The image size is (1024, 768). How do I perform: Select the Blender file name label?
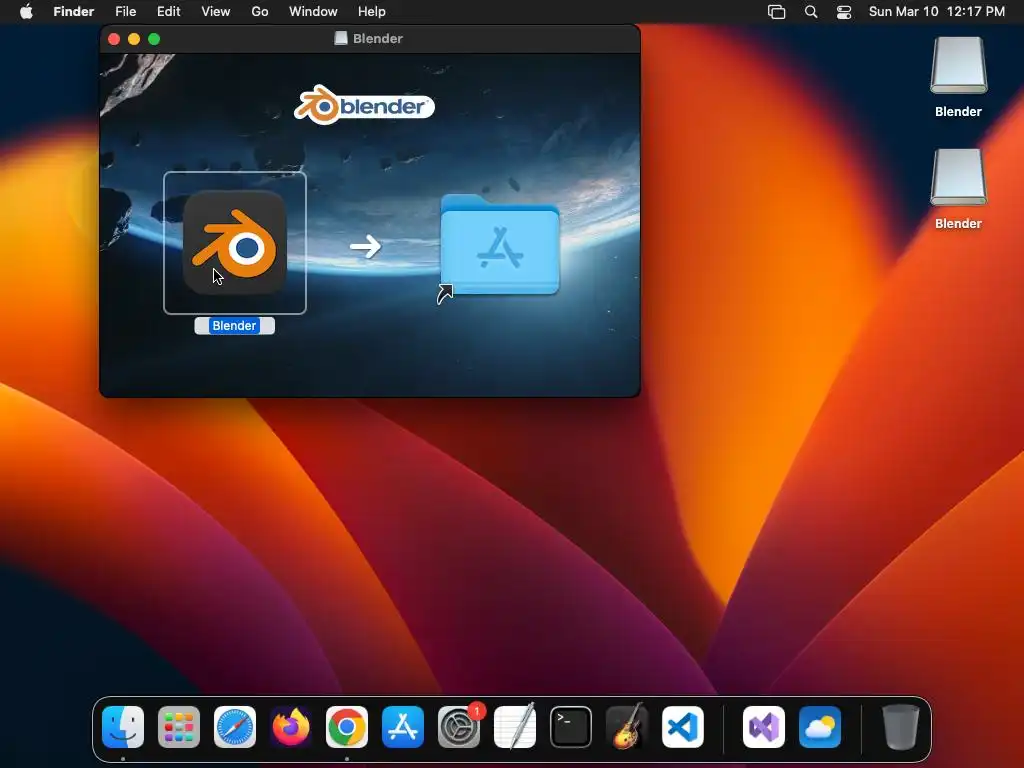tap(234, 325)
